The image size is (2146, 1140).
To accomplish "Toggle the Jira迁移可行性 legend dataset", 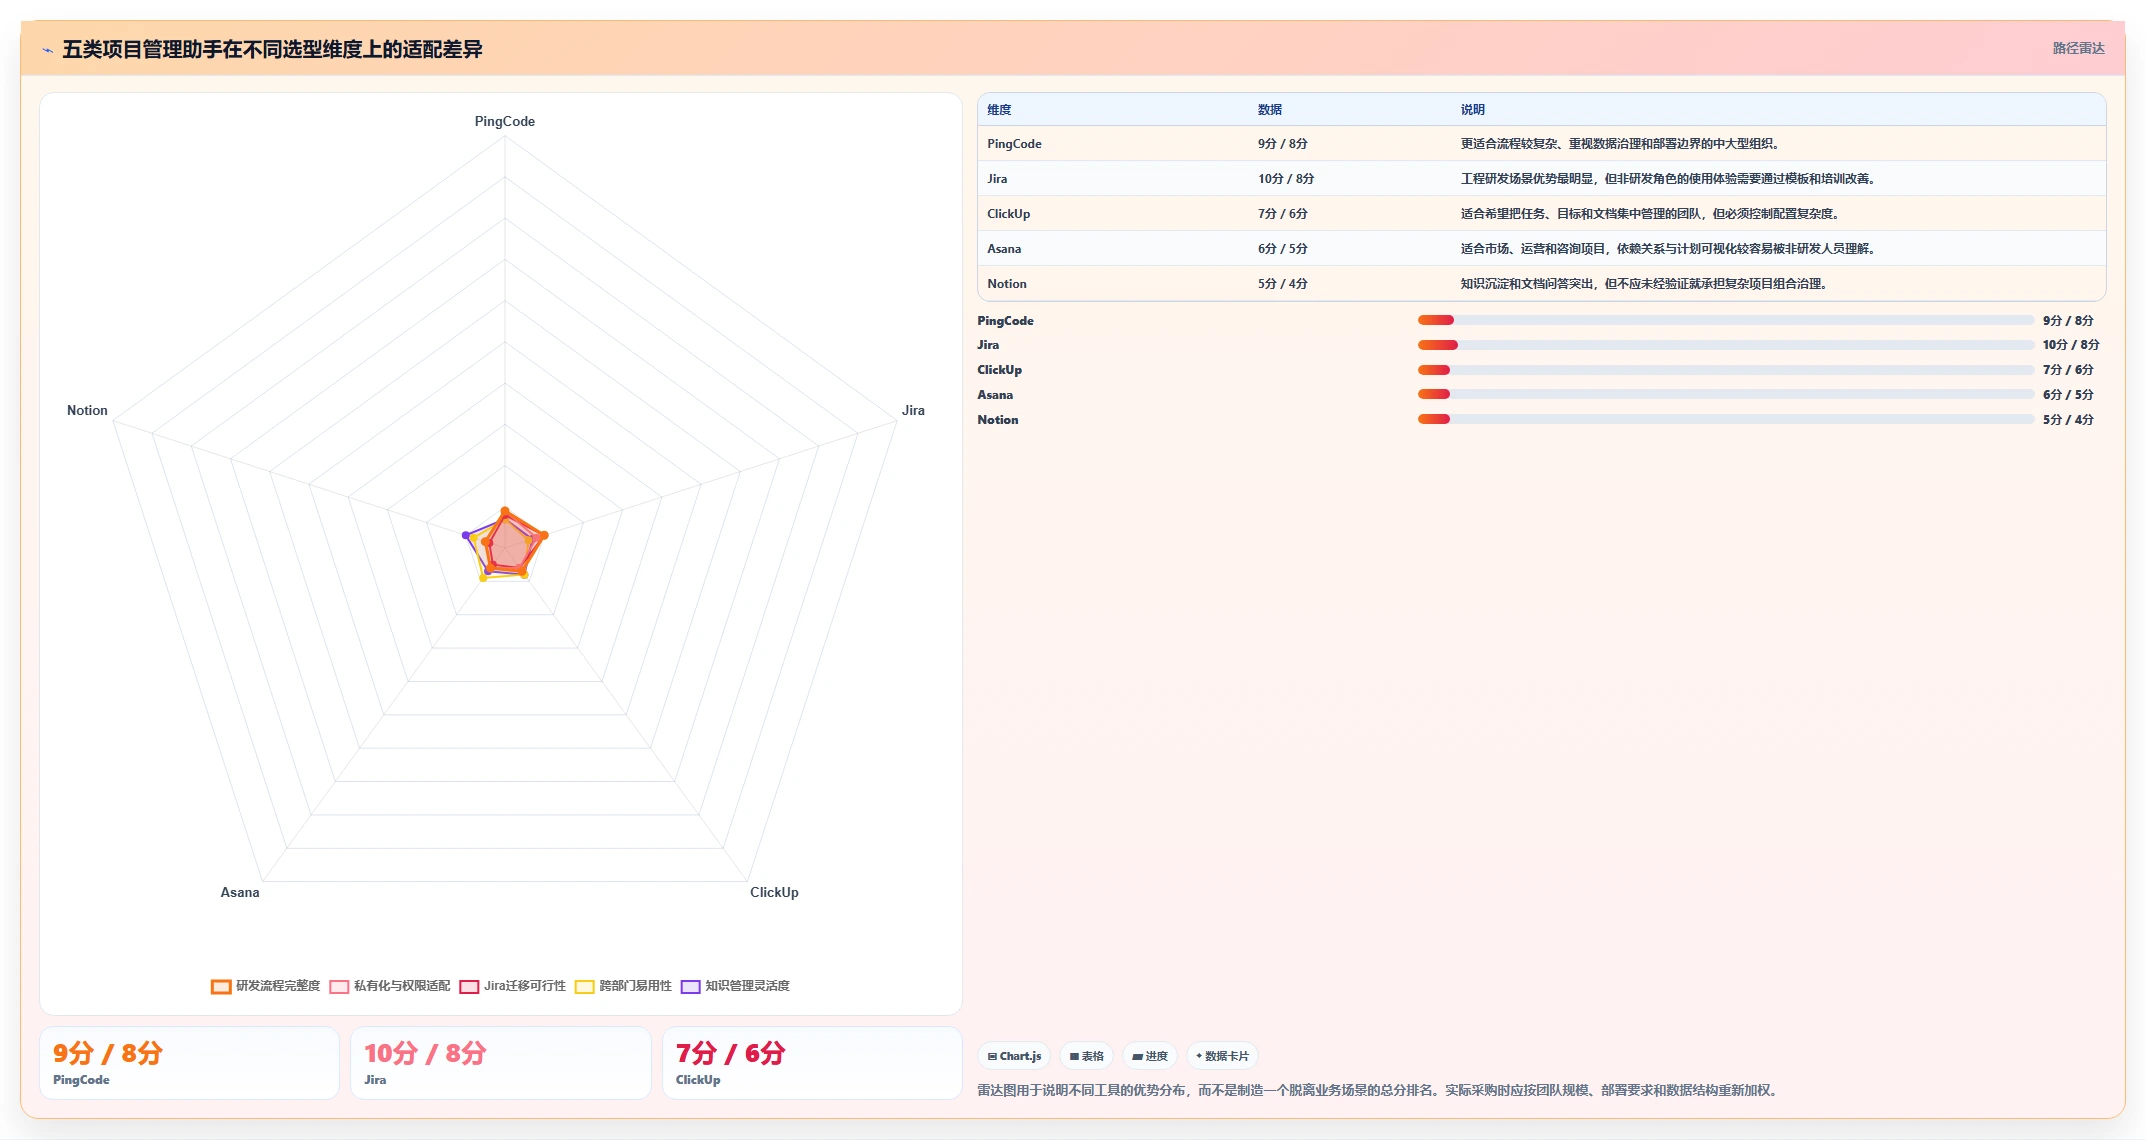I will (x=512, y=986).
